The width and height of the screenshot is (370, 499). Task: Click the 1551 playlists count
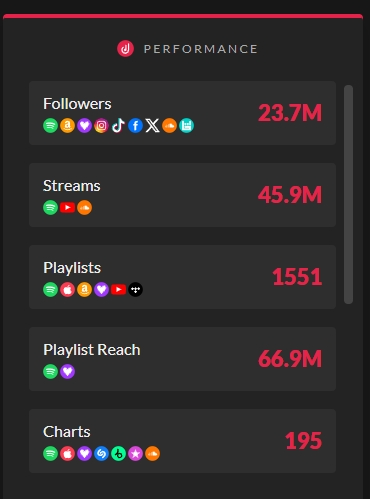pos(297,277)
